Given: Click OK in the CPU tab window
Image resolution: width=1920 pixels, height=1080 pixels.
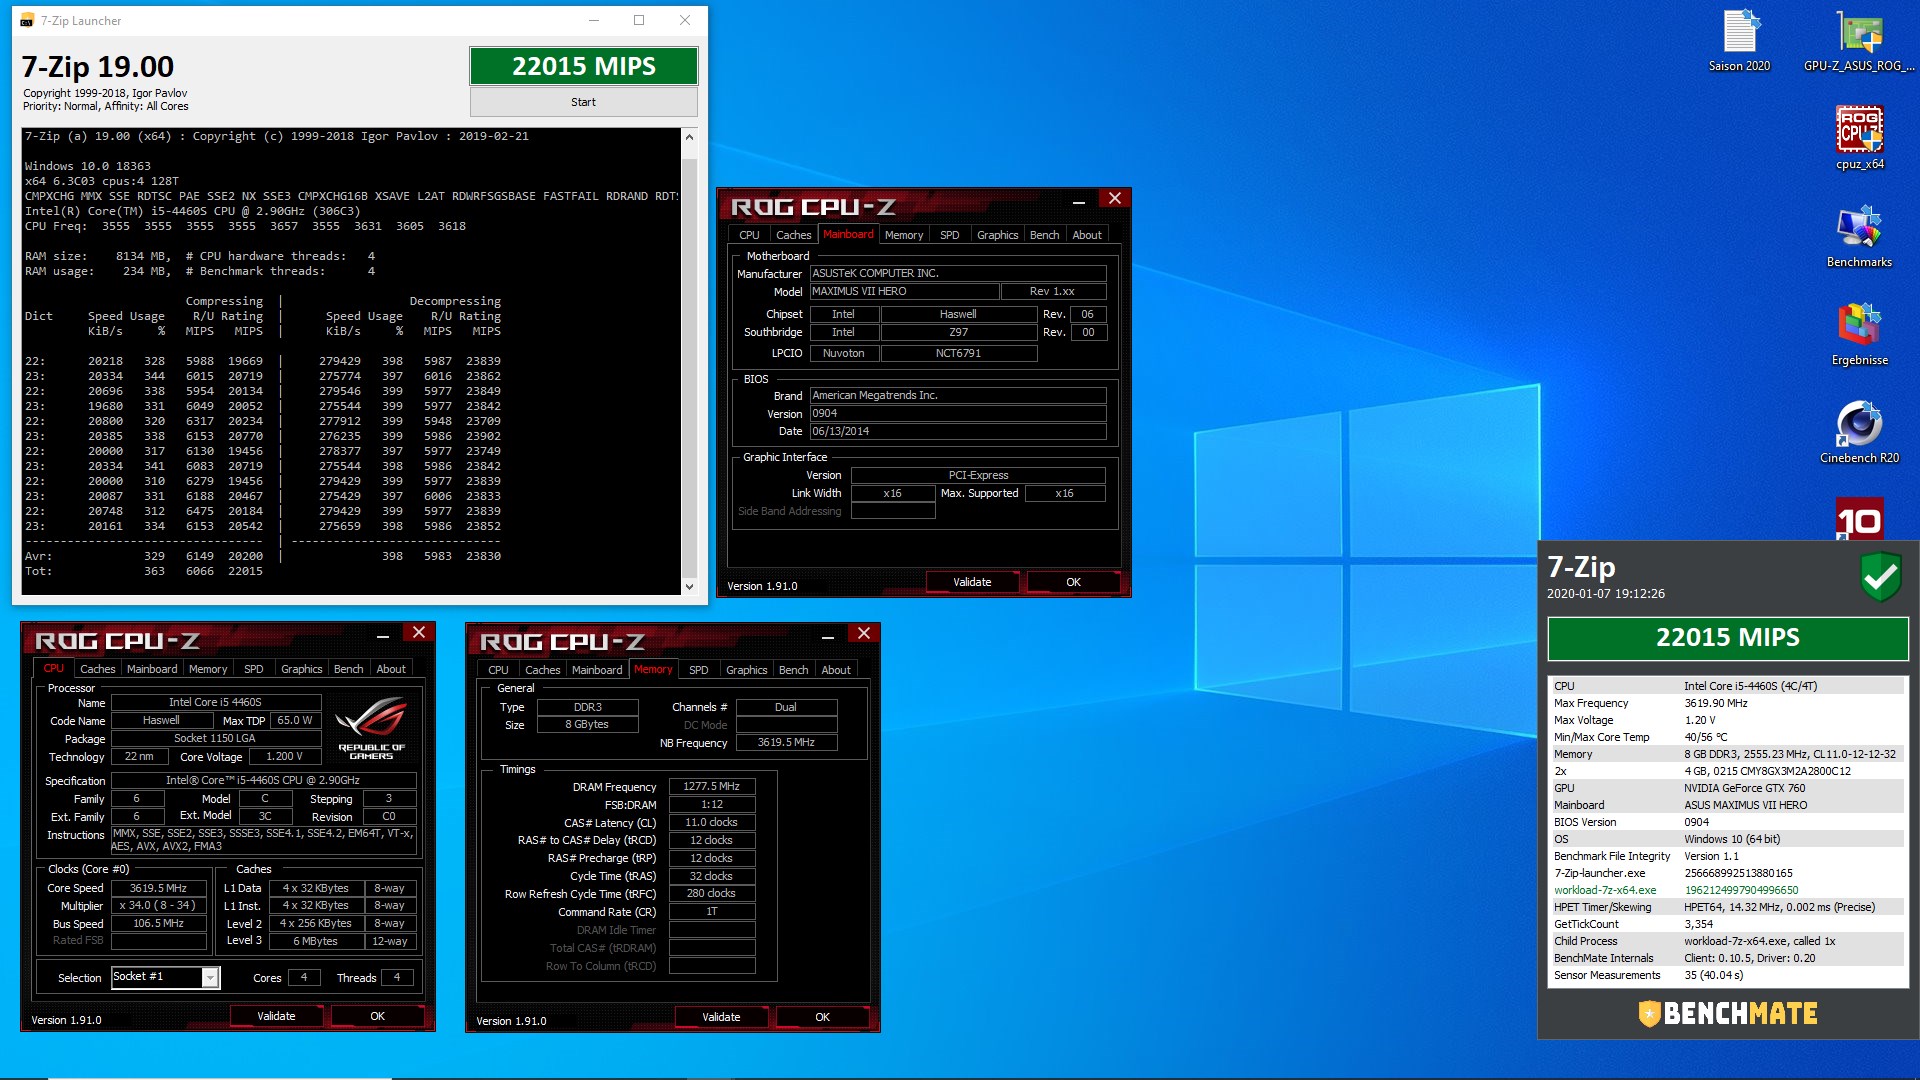Looking at the screenshot, I should [x=377, y=1016].
